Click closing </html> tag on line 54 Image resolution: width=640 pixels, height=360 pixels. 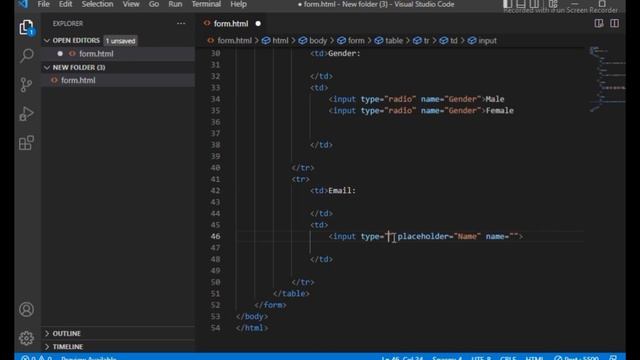[x=252, y=328]
